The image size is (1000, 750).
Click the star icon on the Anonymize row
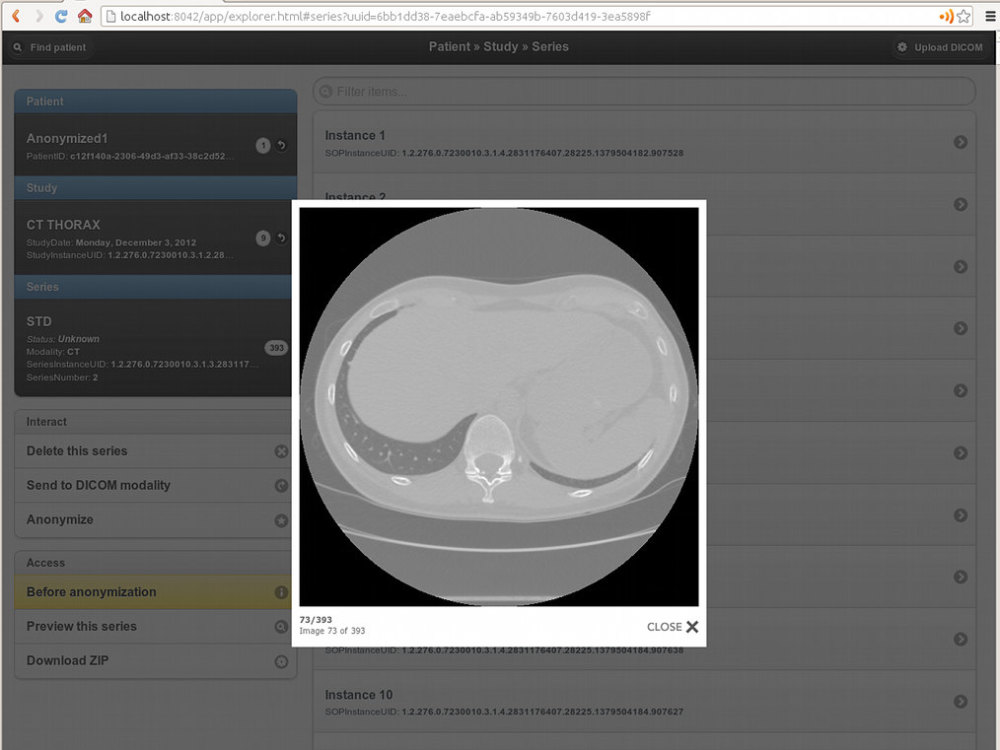pos(281,520)
